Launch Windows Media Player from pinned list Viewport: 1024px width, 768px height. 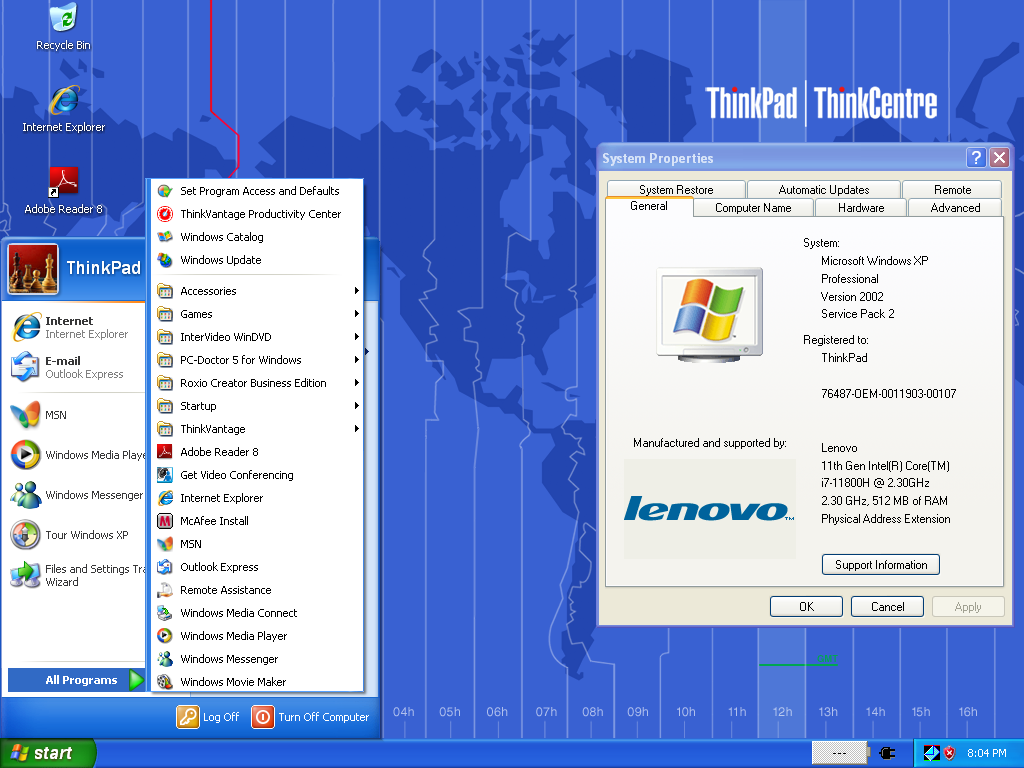click(26, 455)
